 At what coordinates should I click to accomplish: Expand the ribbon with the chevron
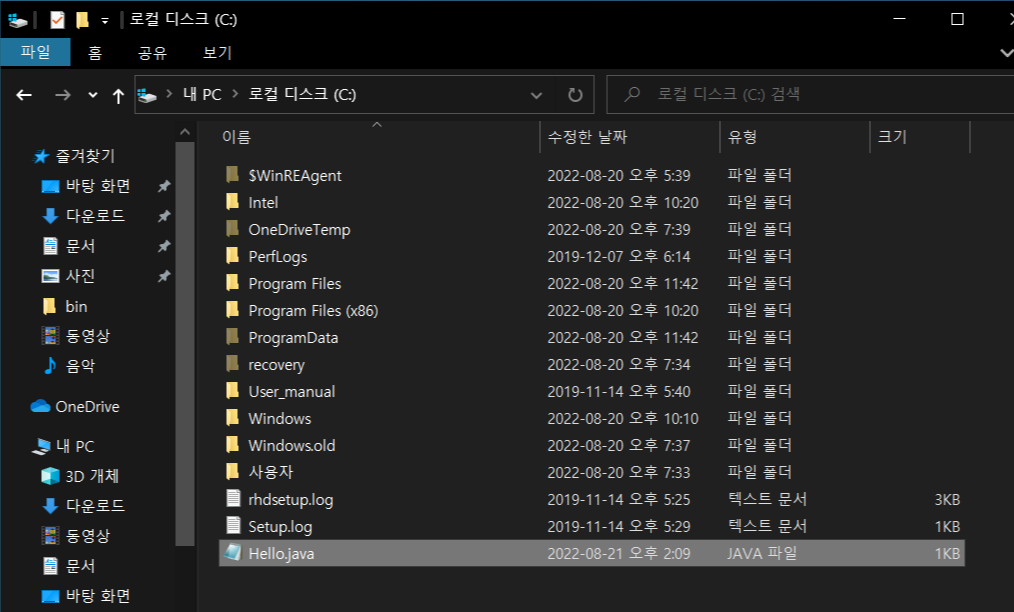coord(1006,52)
